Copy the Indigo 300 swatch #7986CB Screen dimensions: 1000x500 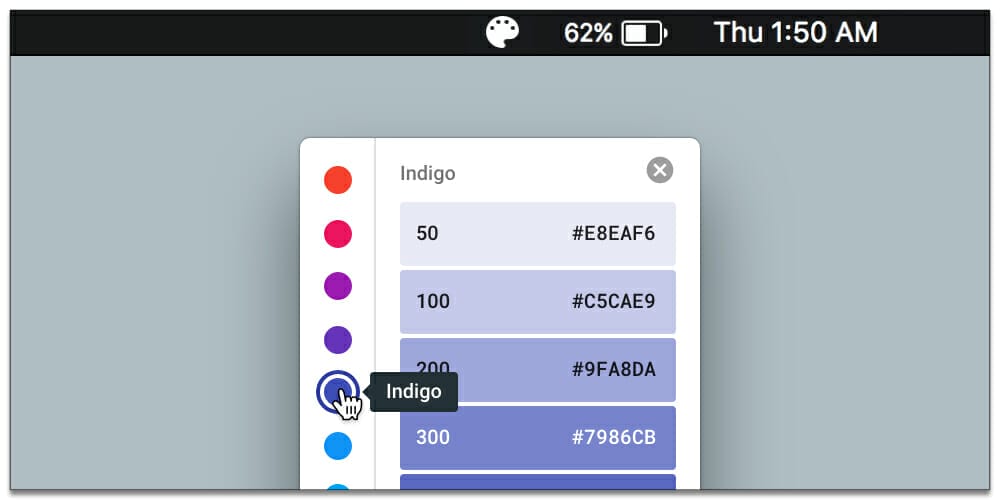tap(538, 438)
